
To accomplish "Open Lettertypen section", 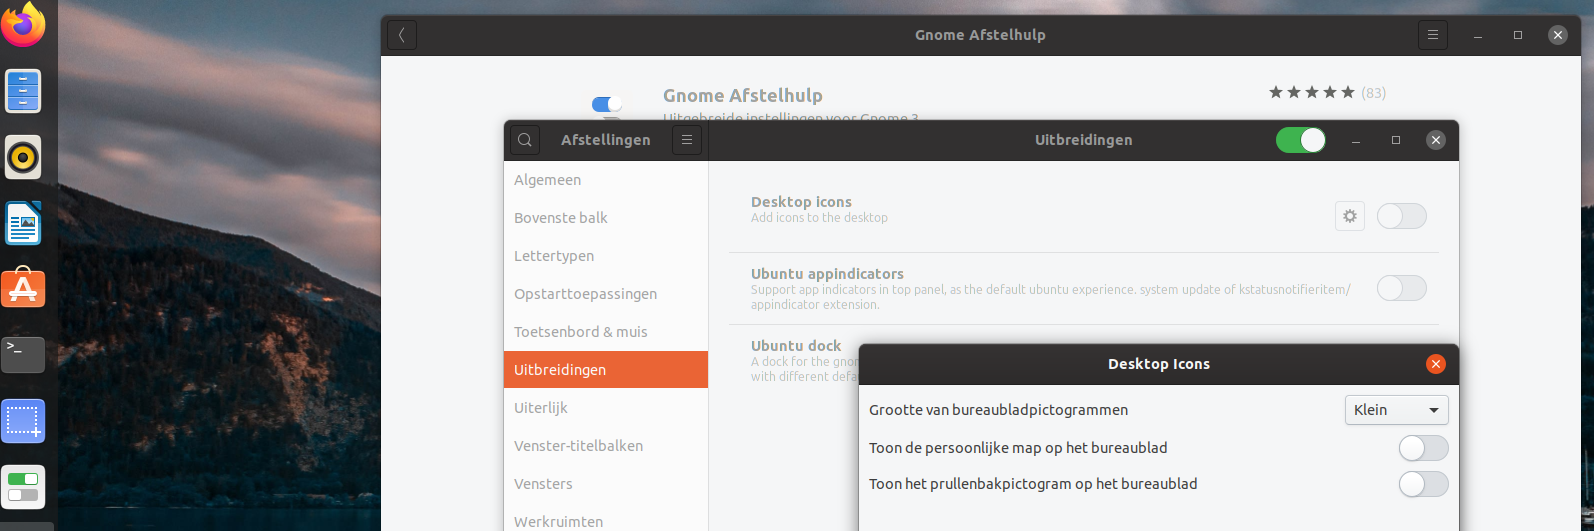I will pyautogui.click(x=606, y=256).
